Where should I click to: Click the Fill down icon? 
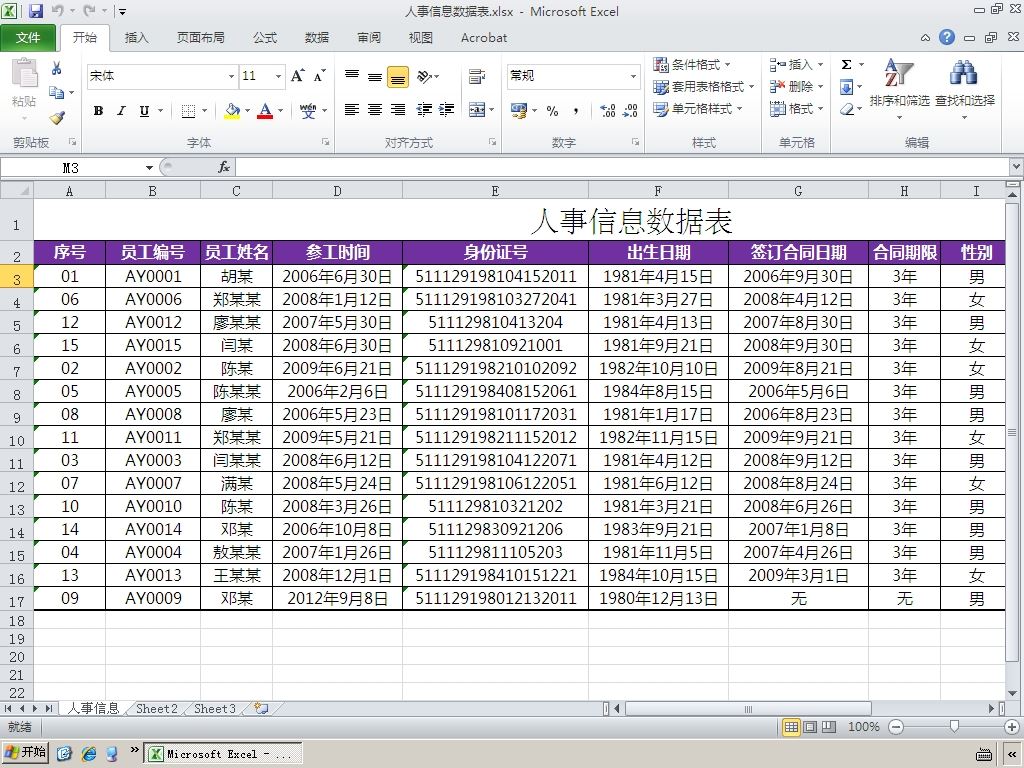pos(846,87)
